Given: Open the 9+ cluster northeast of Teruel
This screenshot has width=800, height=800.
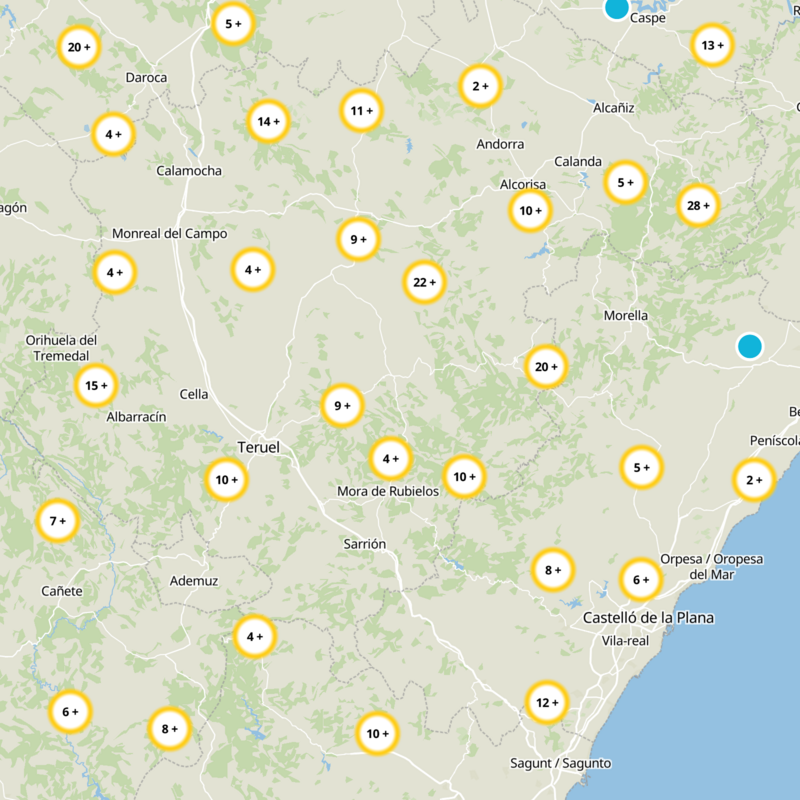Looking at the screenshot, I should (x=342, y=406).
